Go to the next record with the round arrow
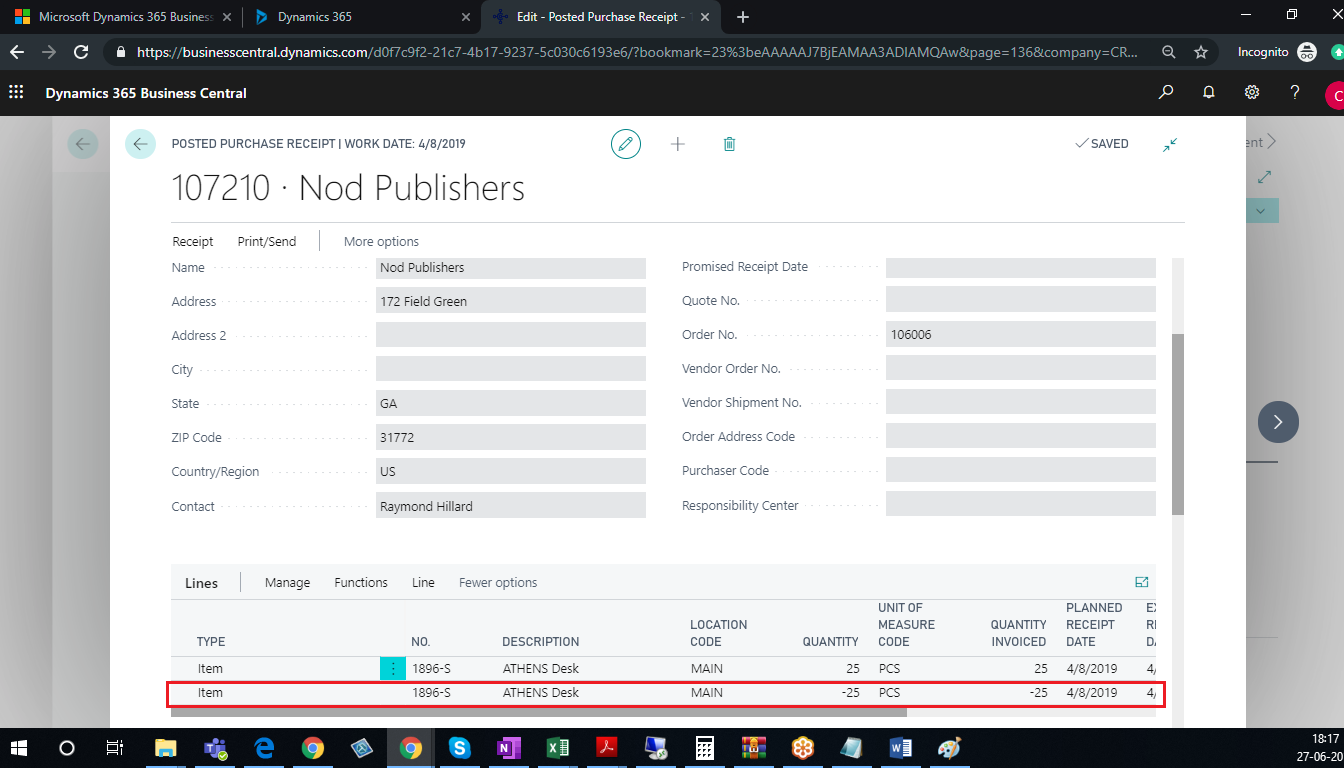Screen dimensions: 1344x768 (1278, 422)
